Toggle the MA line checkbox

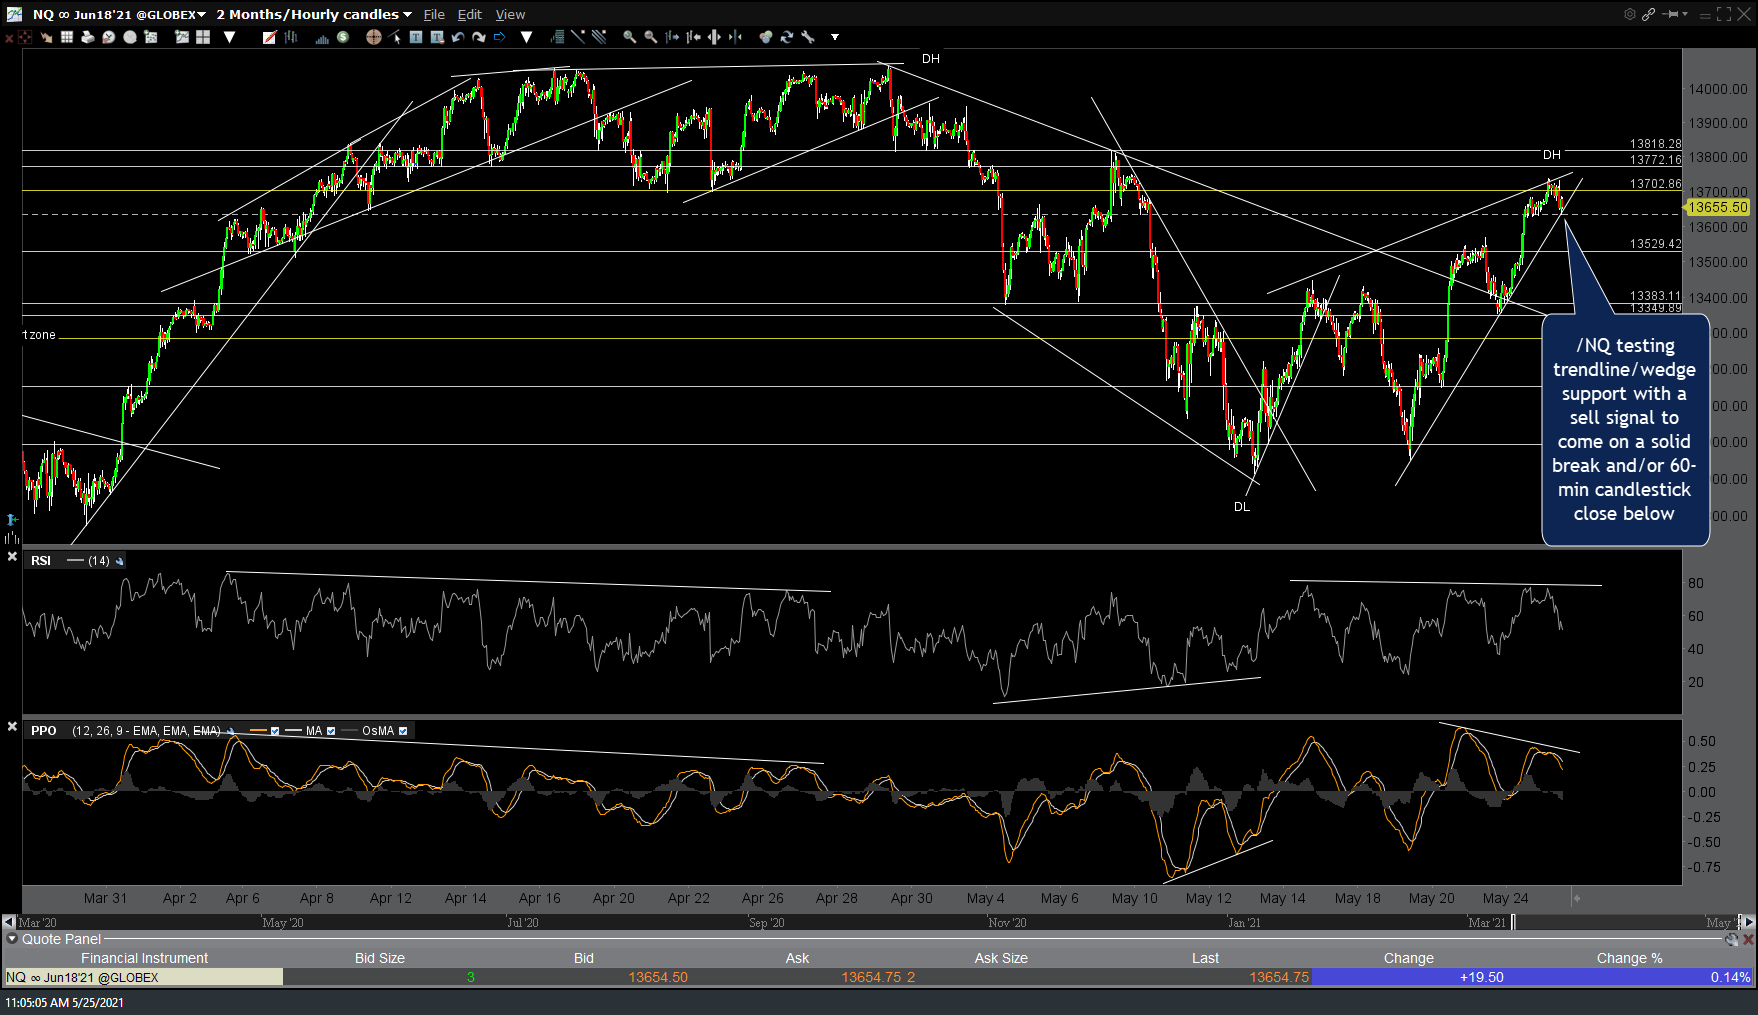coord(331,731)
